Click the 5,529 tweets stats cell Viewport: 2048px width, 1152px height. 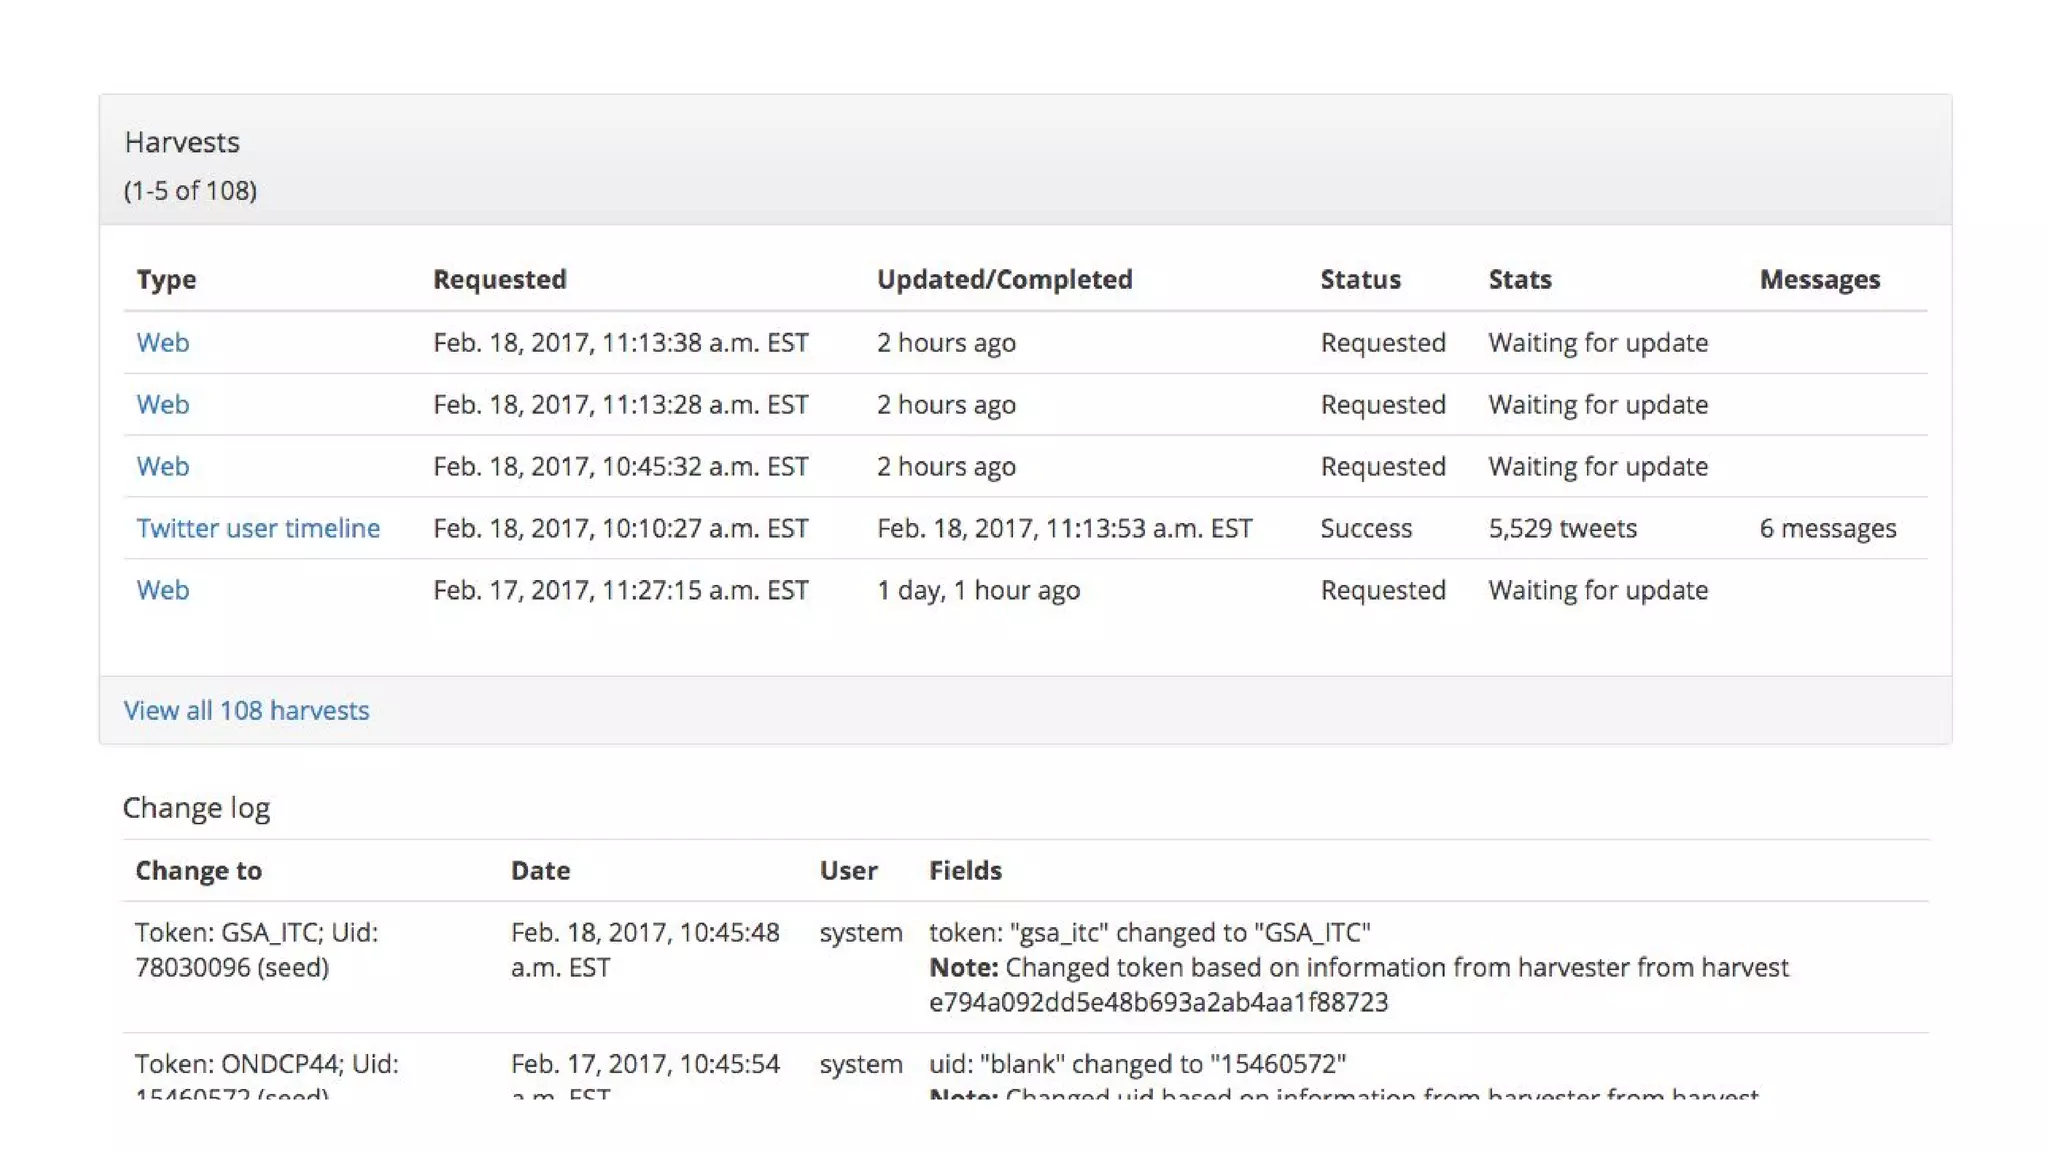pos(1562,528)
